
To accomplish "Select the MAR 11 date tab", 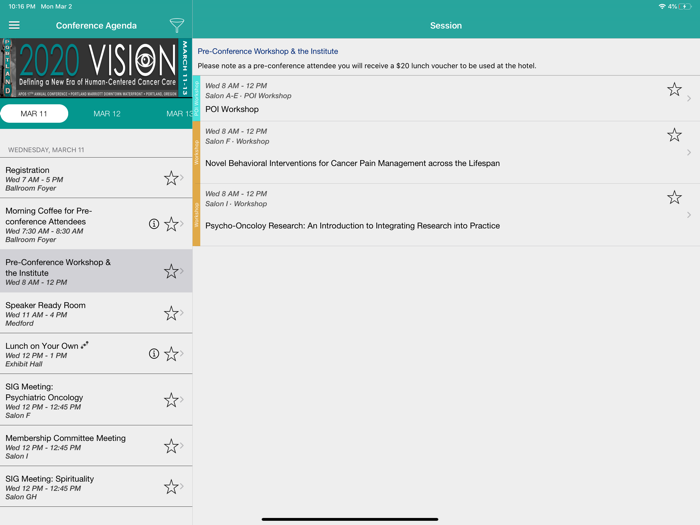I will click(x=34, y=113).
